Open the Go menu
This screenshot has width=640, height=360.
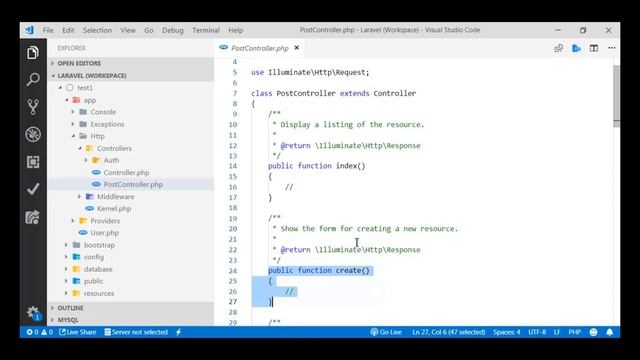149,30
